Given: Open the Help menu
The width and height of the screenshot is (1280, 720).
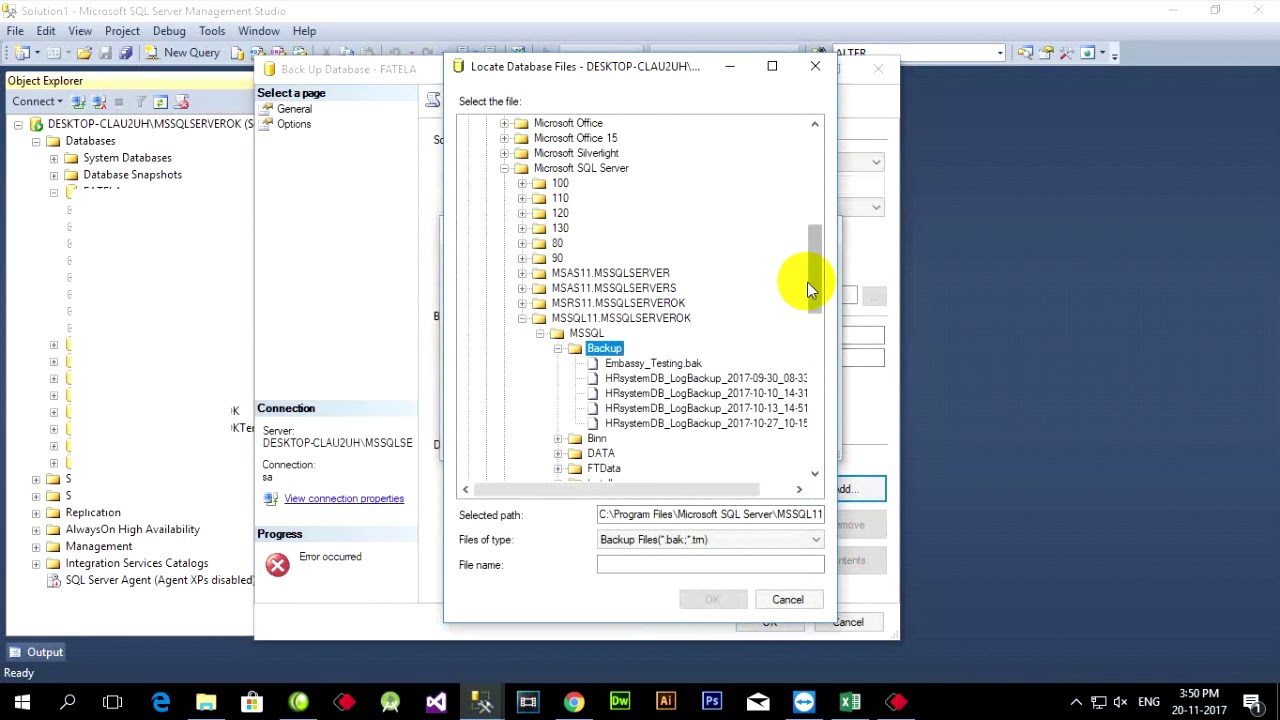Looking at the screenshot, I should (x=304, y=31).
